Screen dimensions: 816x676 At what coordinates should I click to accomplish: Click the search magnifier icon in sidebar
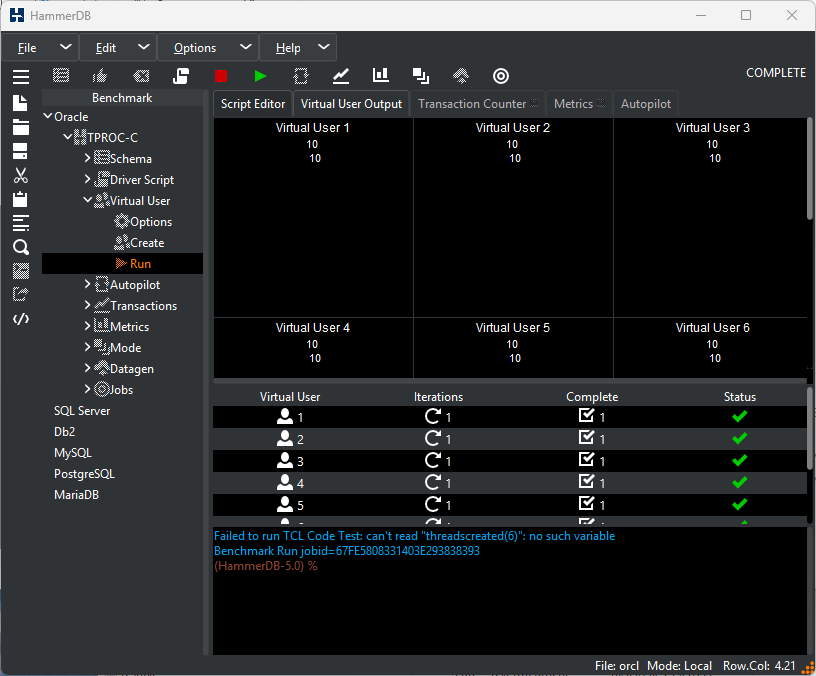click(21, 247)
